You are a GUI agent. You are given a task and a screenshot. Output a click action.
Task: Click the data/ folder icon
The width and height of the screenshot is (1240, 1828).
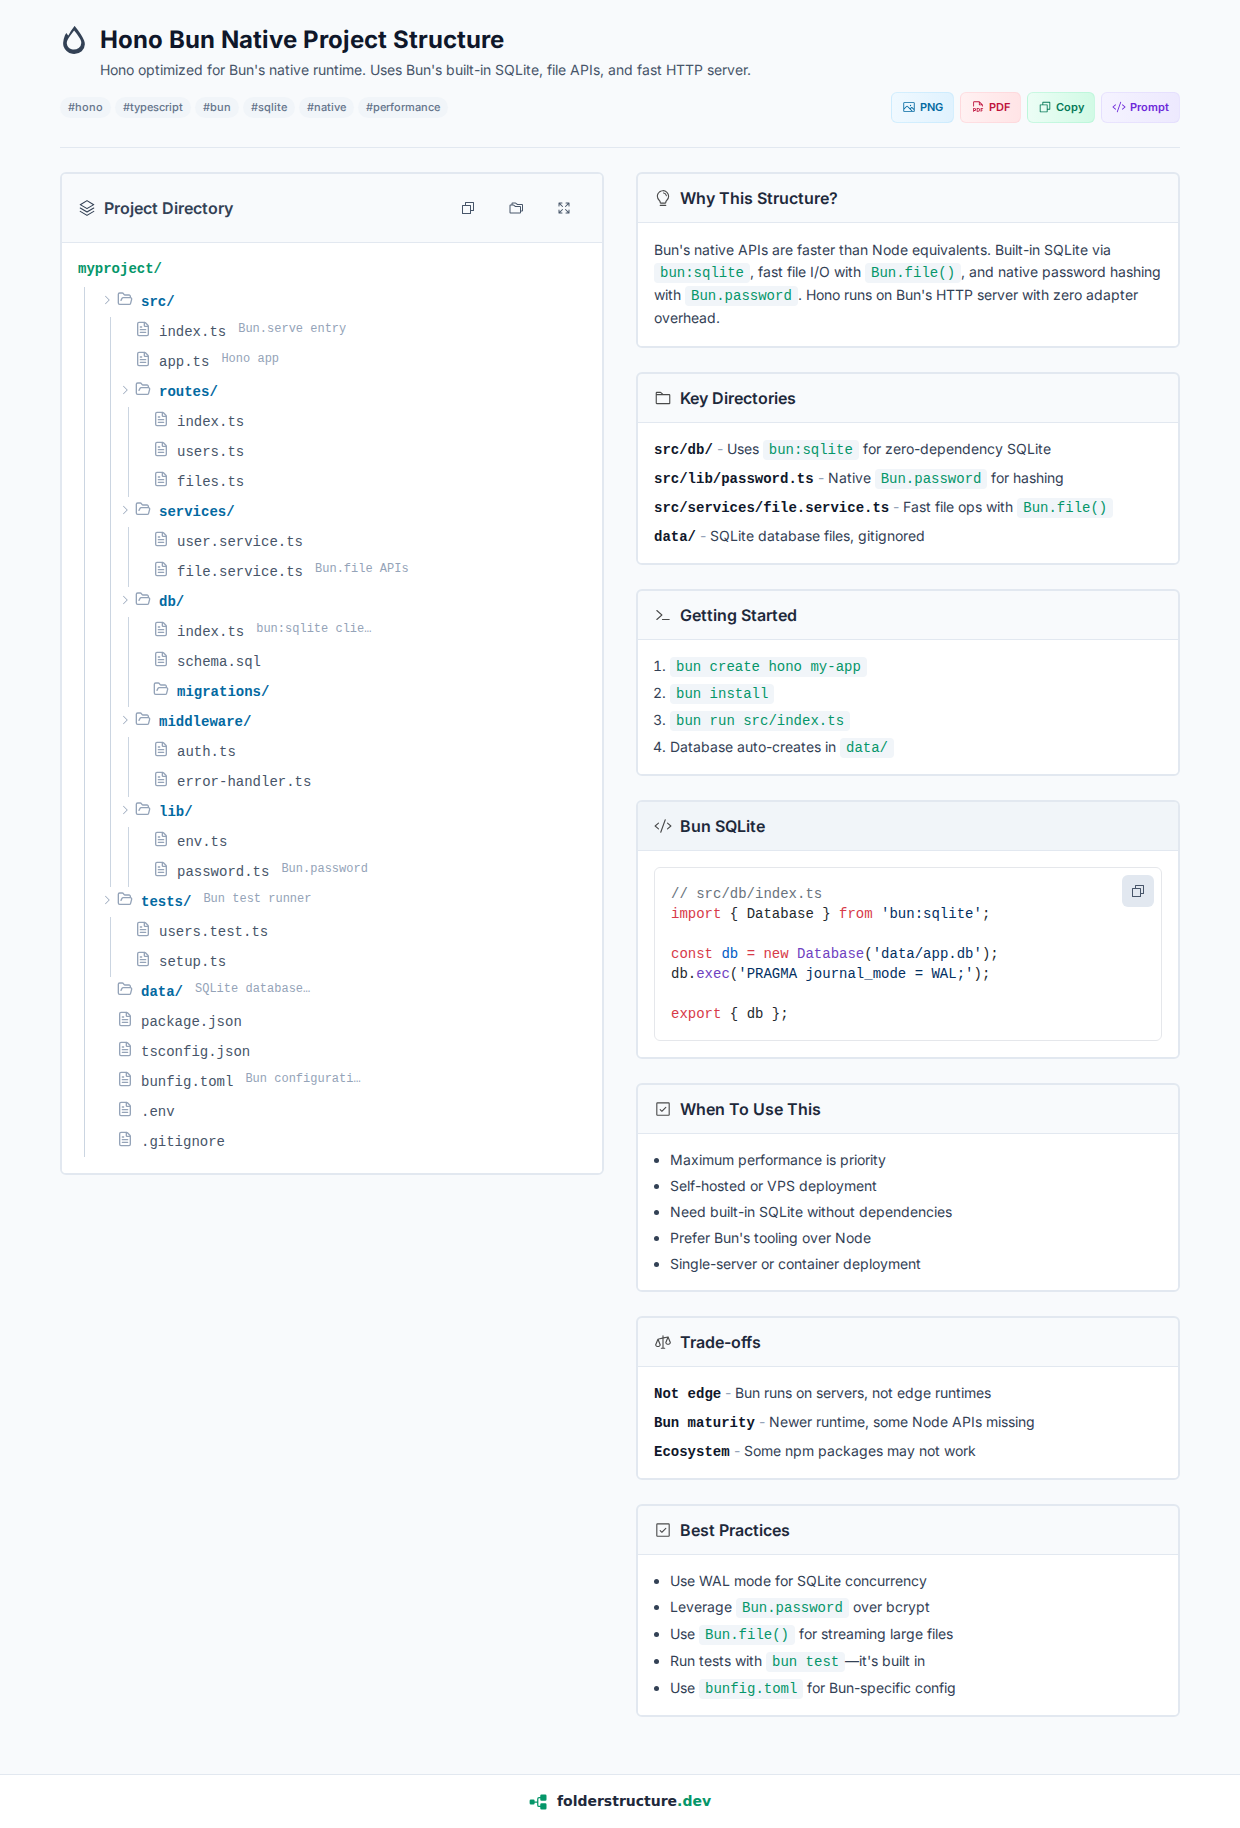point(125,990)
